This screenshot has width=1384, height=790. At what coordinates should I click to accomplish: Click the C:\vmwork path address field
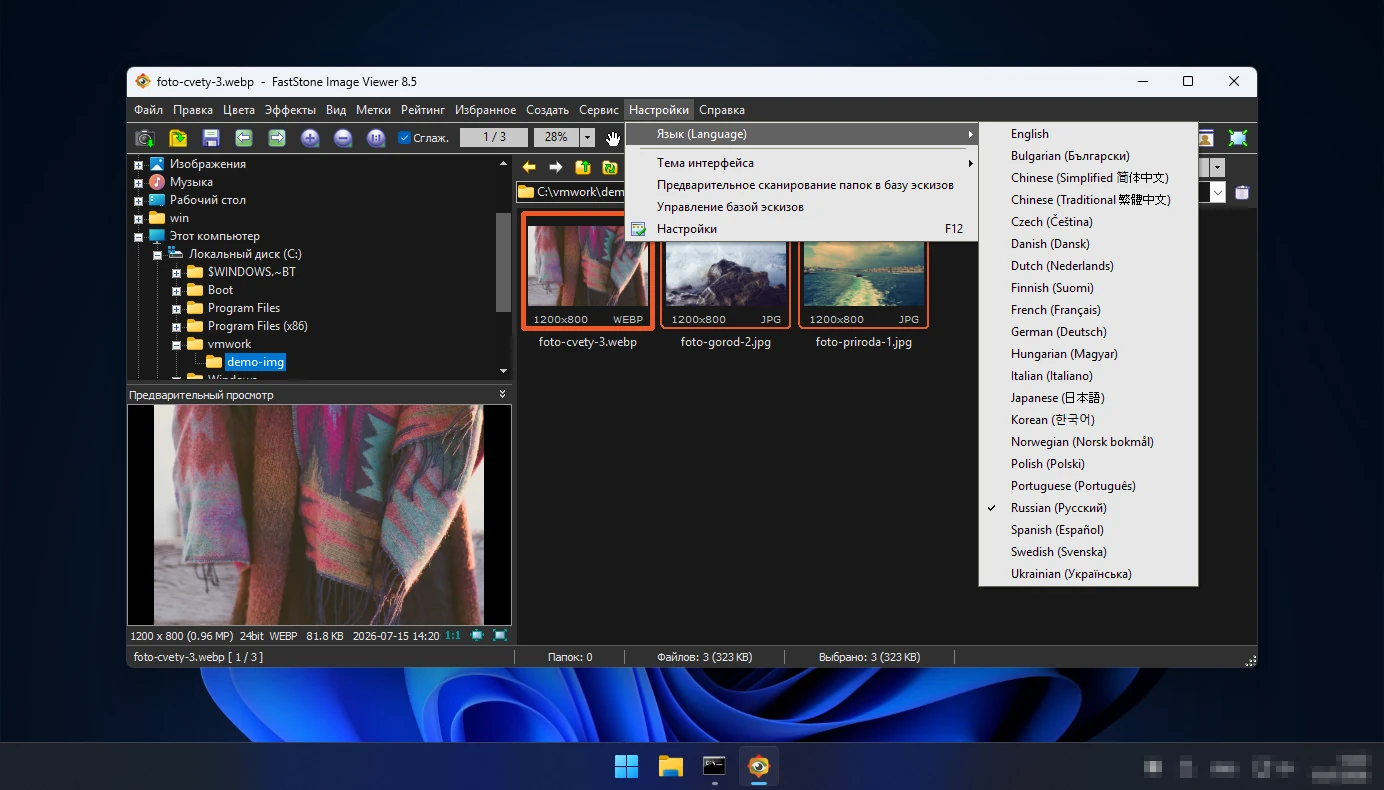(x=571, y=192)
